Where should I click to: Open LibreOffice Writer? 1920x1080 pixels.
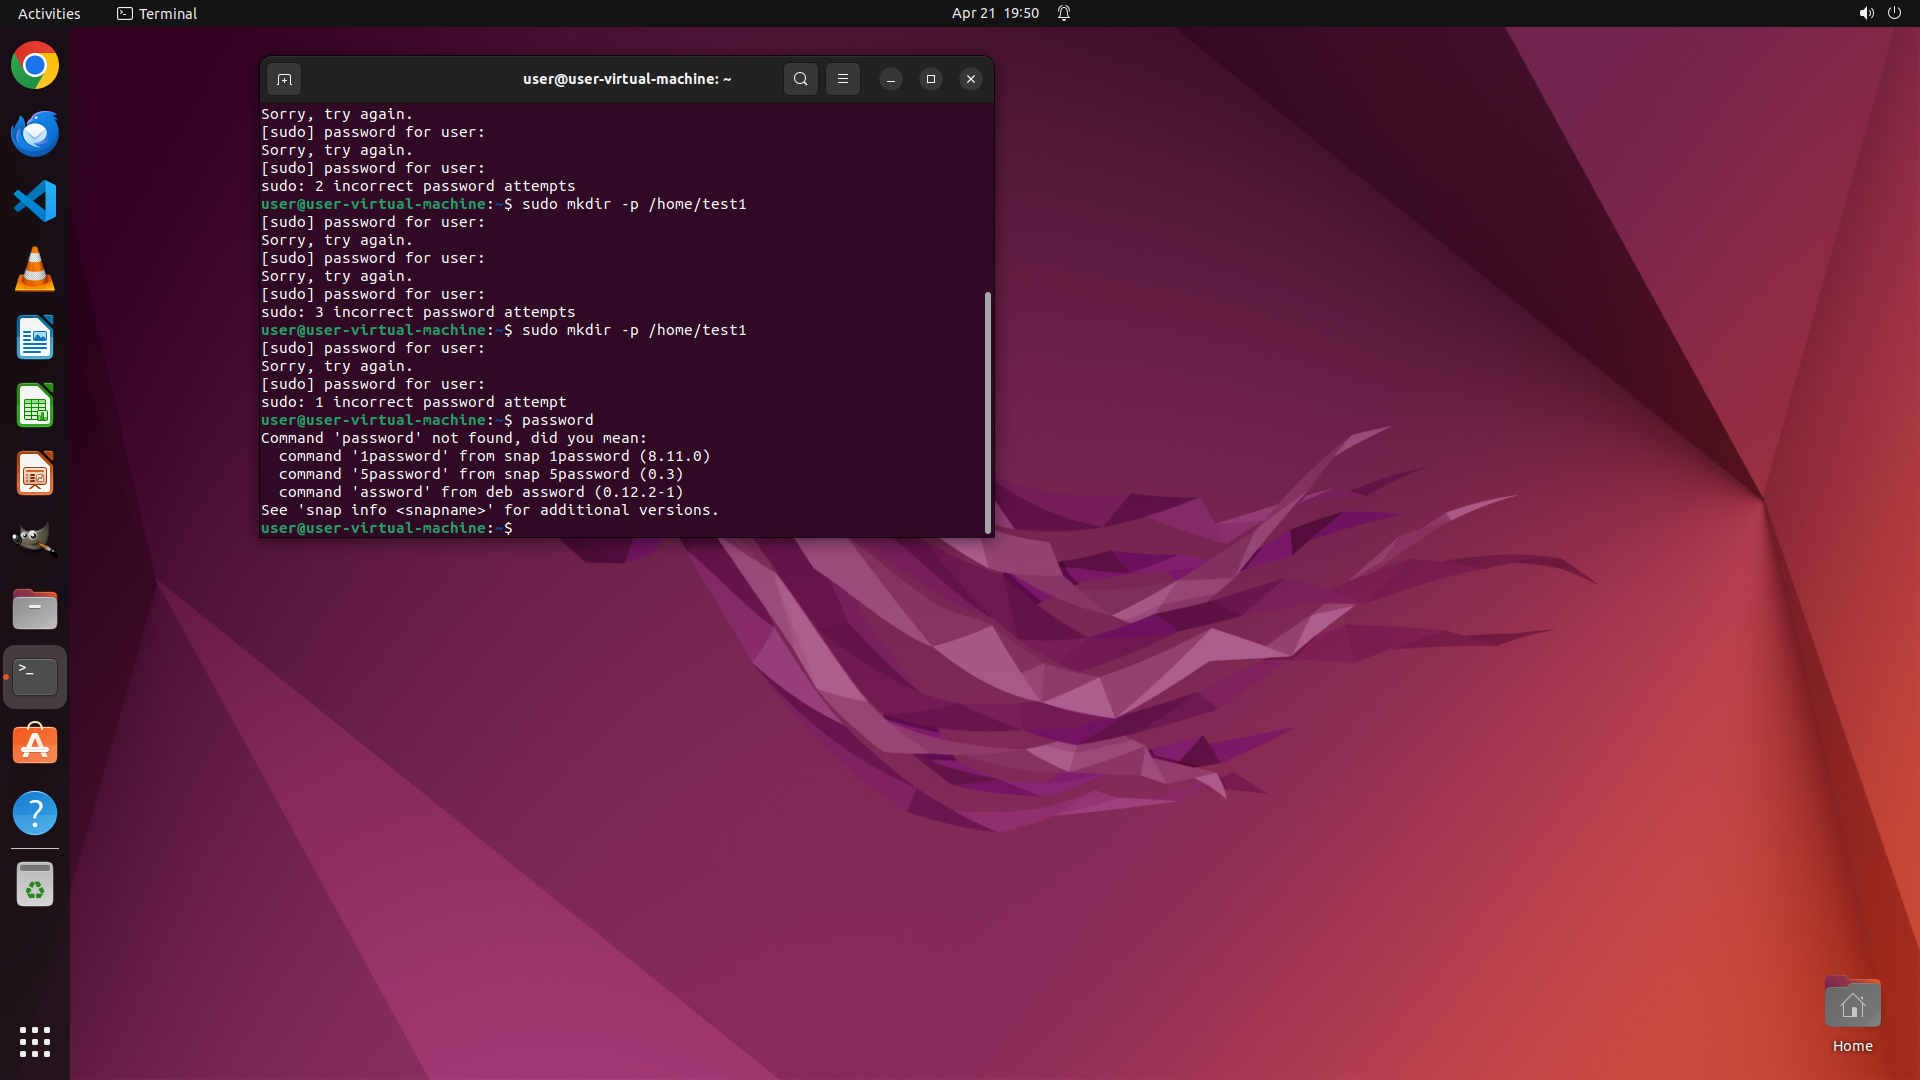coord(35,337)
